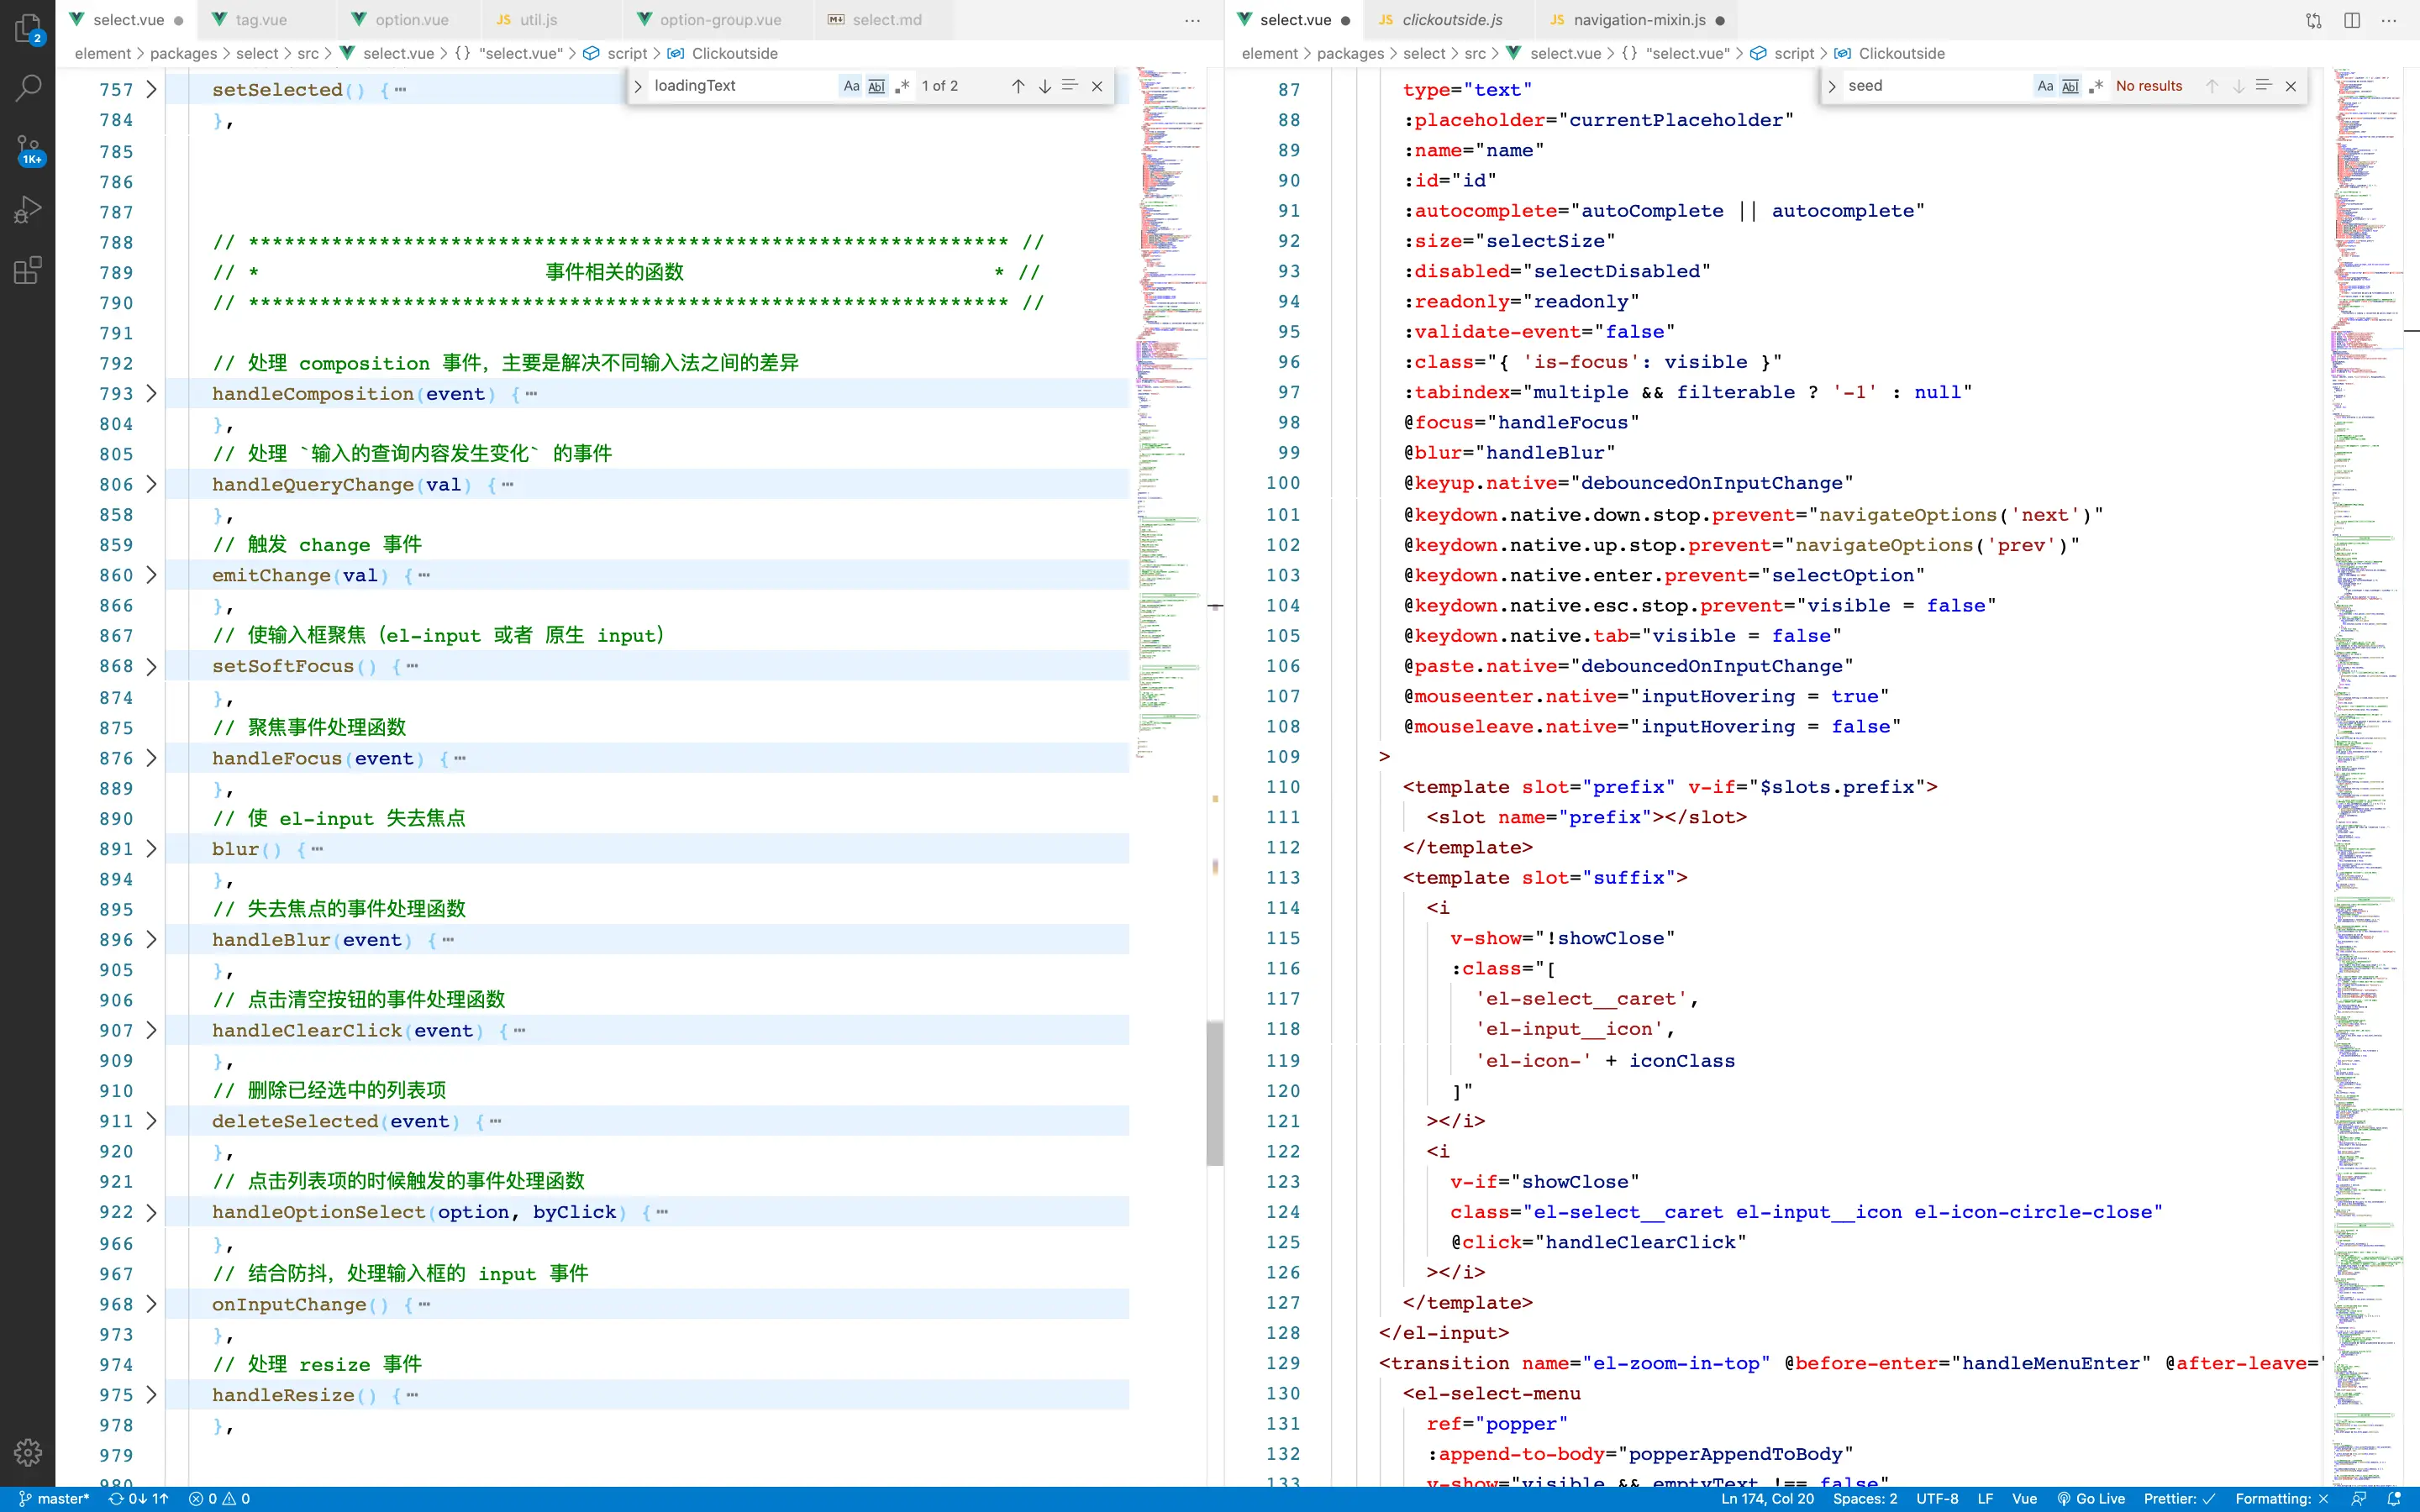Click 'packages' breadcrumb in left editor
Image resolution: width=2420 pixels, height=1512 pixels.
(x=183, y=54)
